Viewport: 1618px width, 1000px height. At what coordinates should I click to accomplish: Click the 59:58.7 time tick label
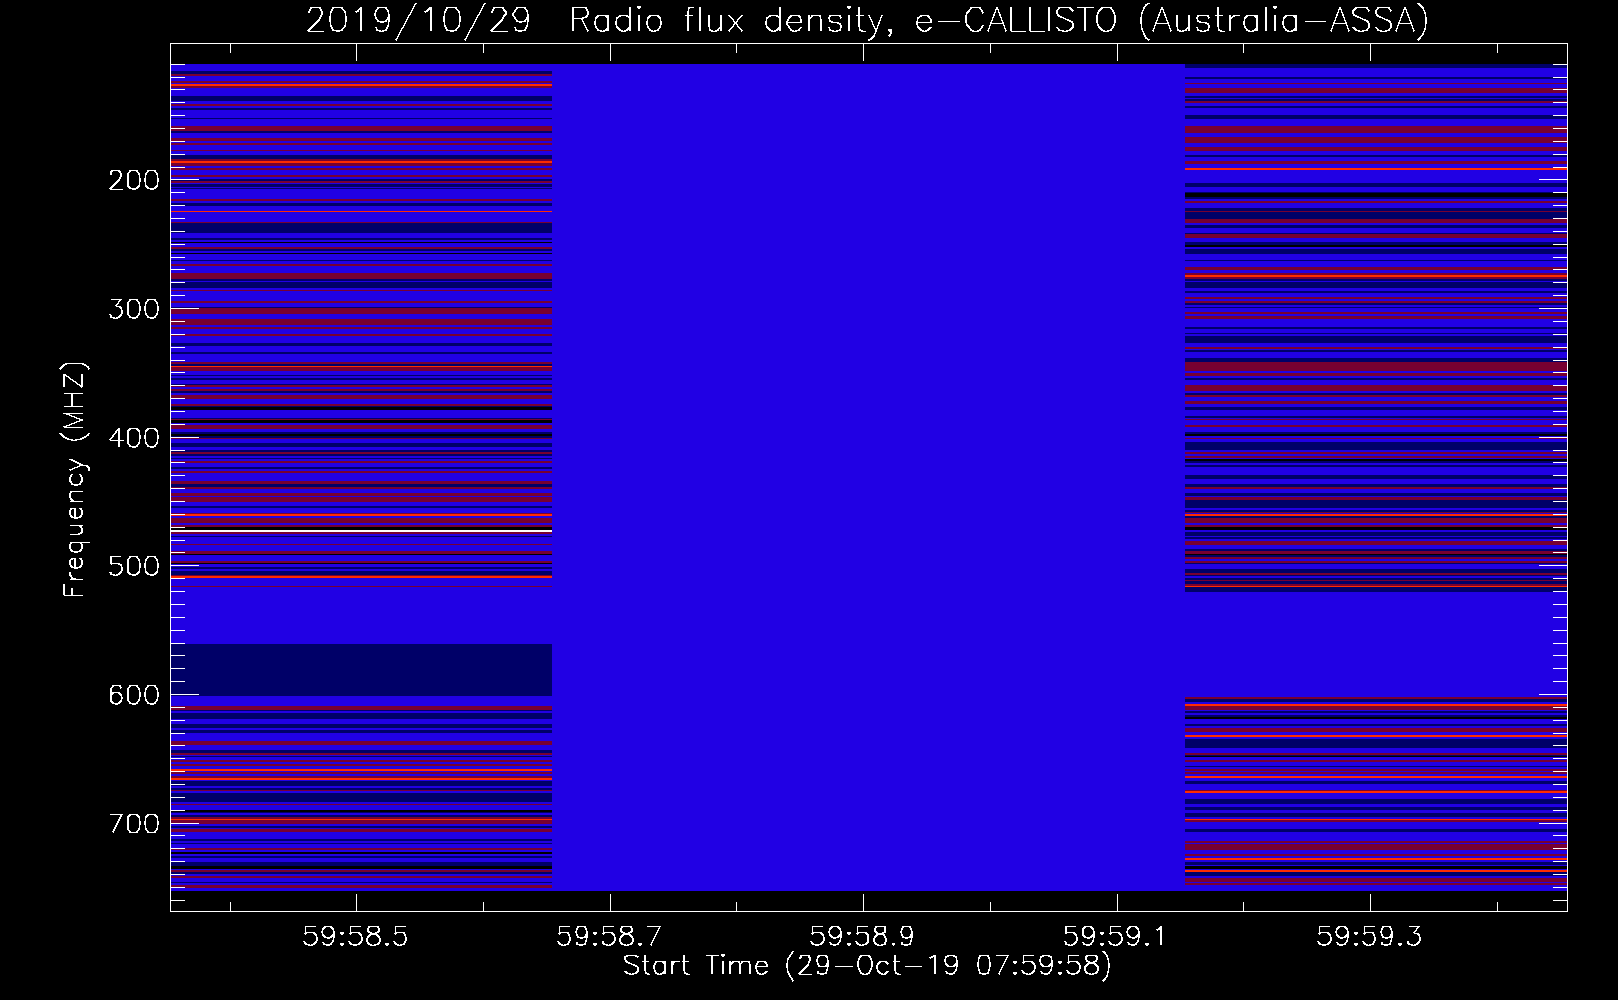click(609, 937)
